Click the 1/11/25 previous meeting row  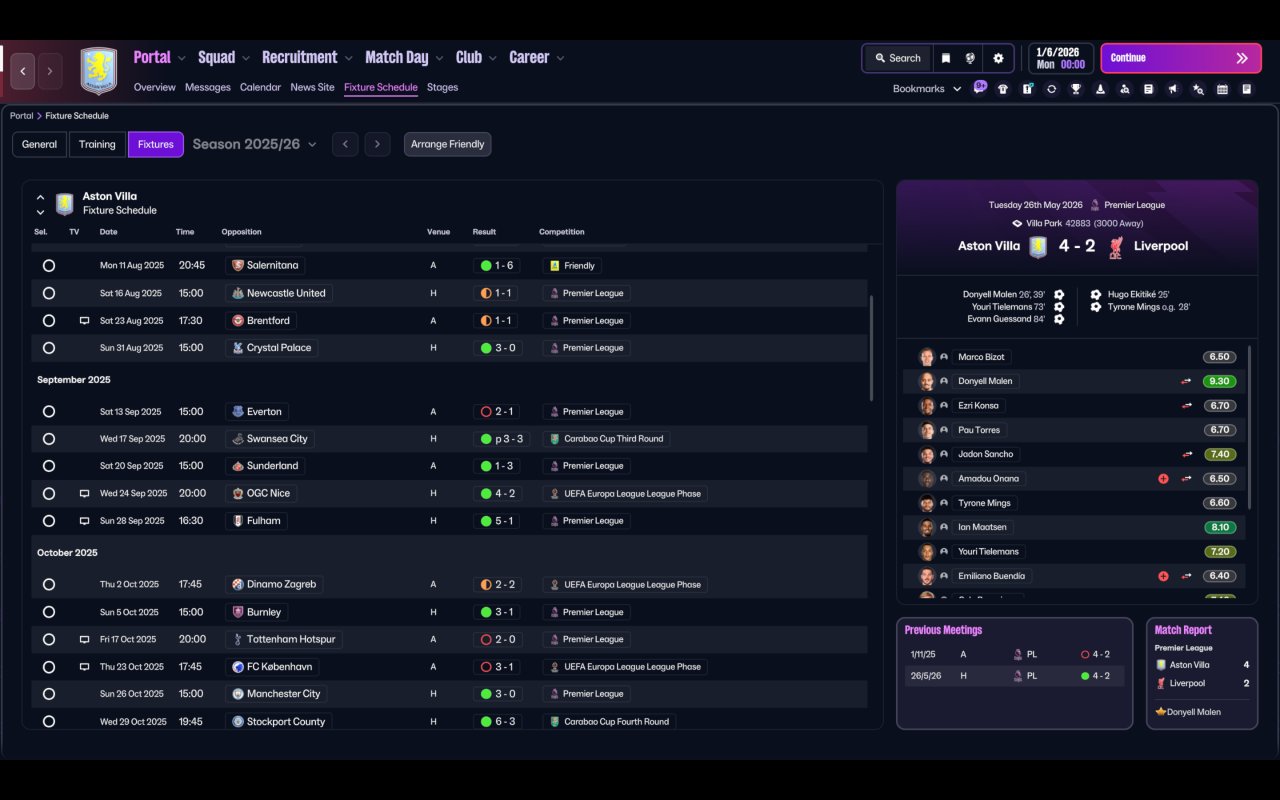coord(1015,655)
